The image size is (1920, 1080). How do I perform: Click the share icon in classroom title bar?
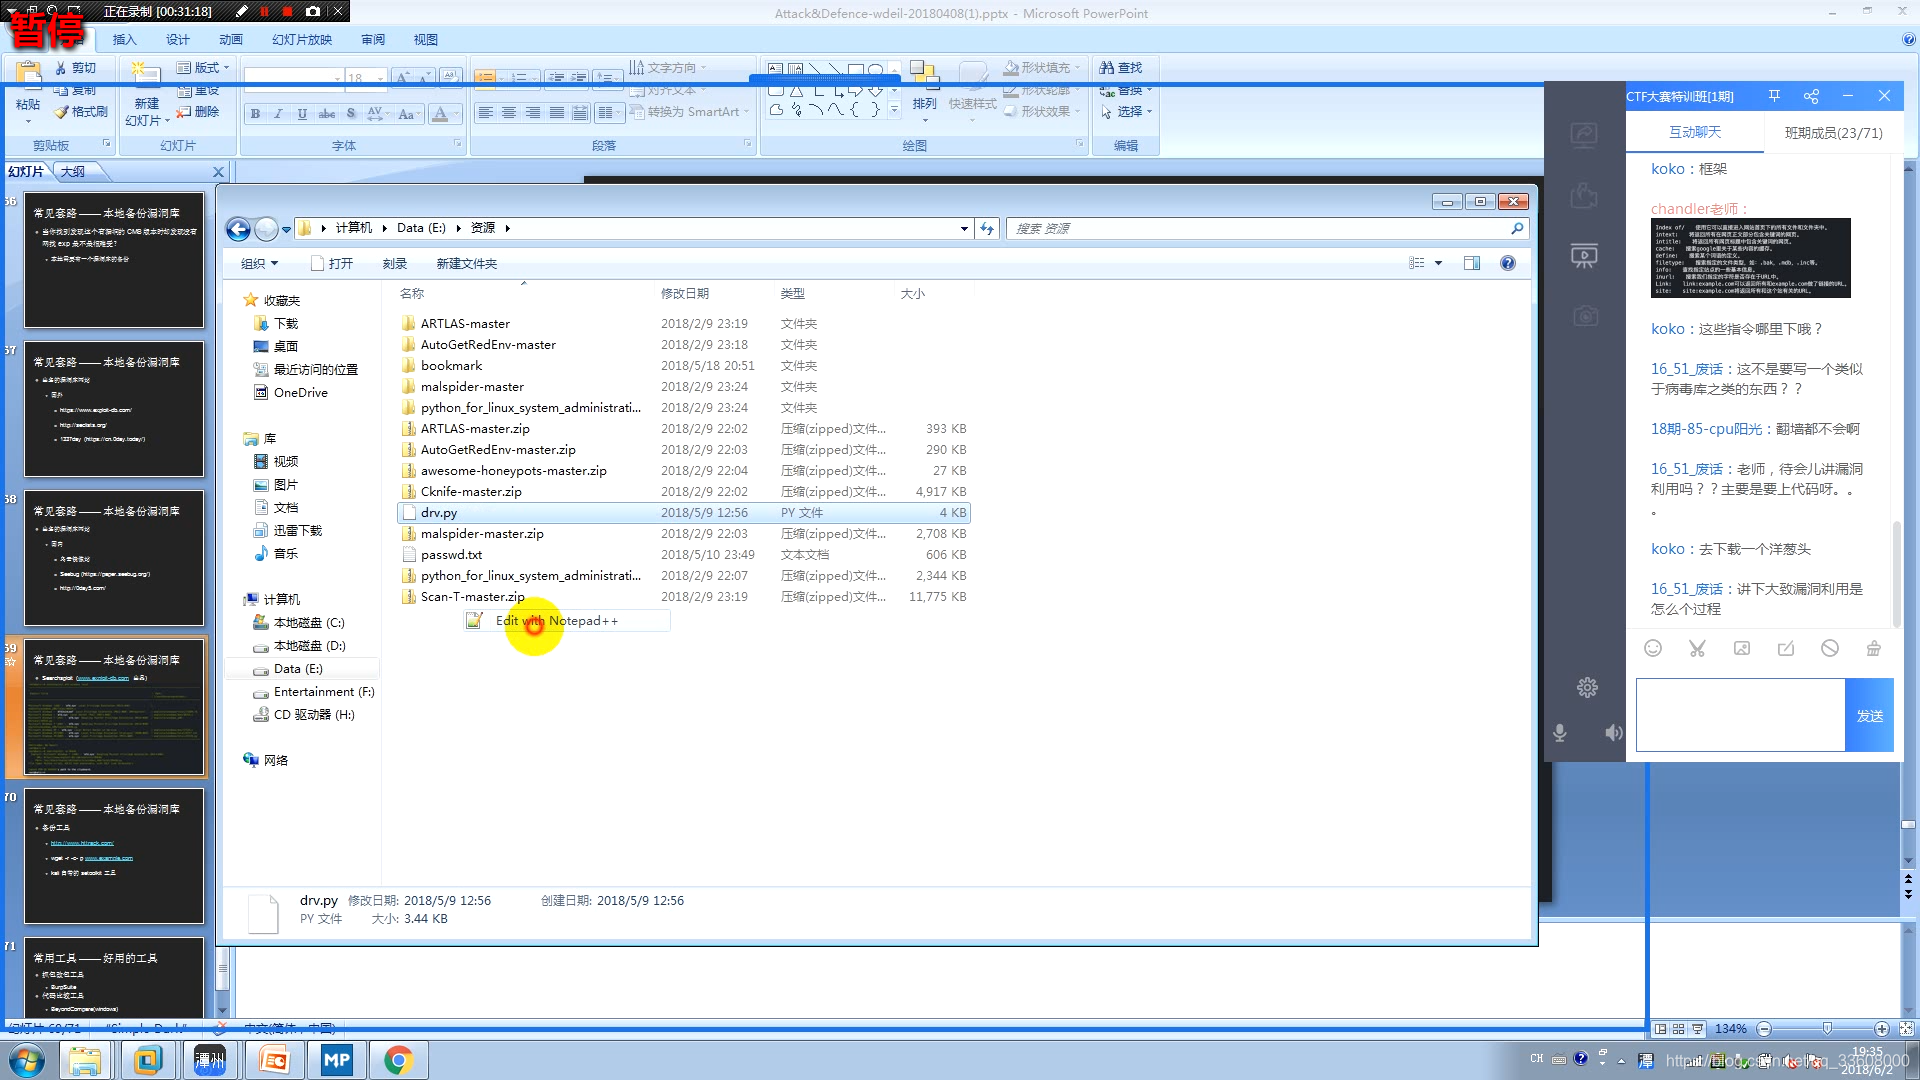tap(1811, 96)
